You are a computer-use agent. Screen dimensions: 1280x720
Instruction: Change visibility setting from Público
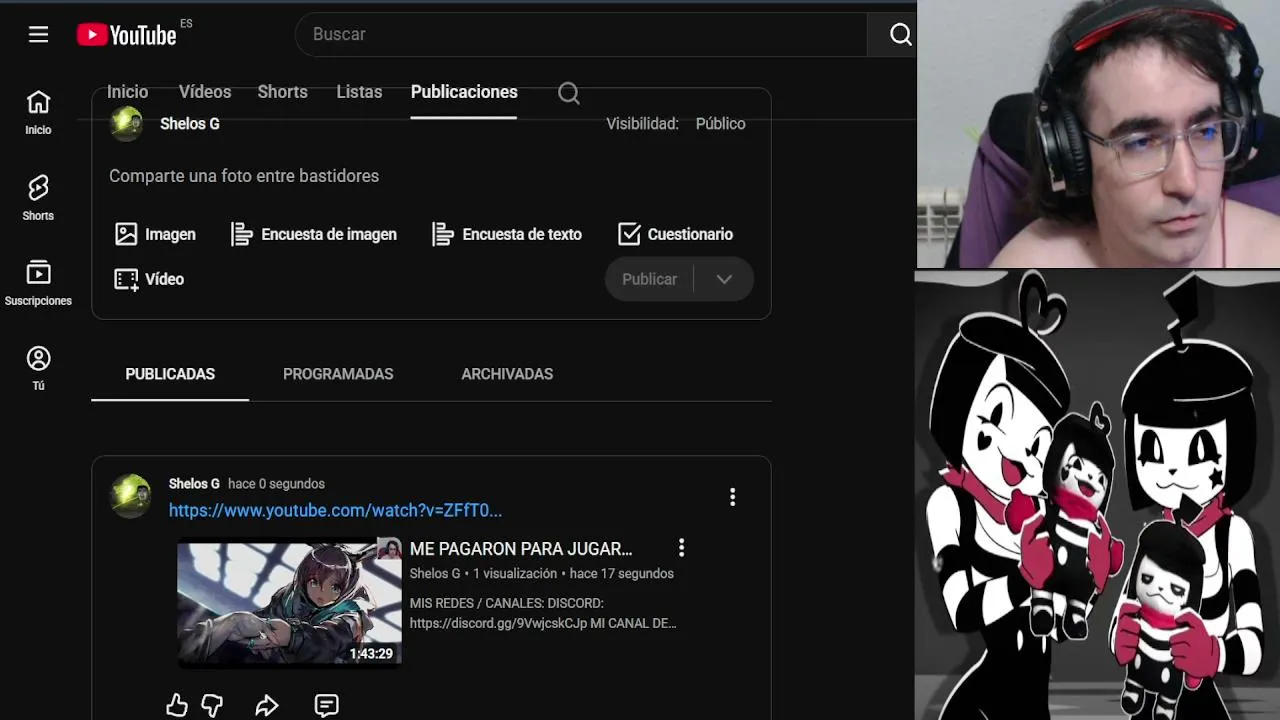point(720,124)
